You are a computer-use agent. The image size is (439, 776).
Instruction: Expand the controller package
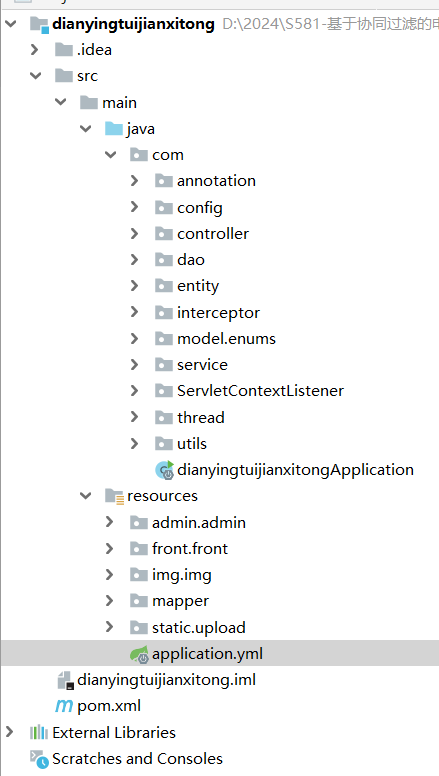coord(134,234)
